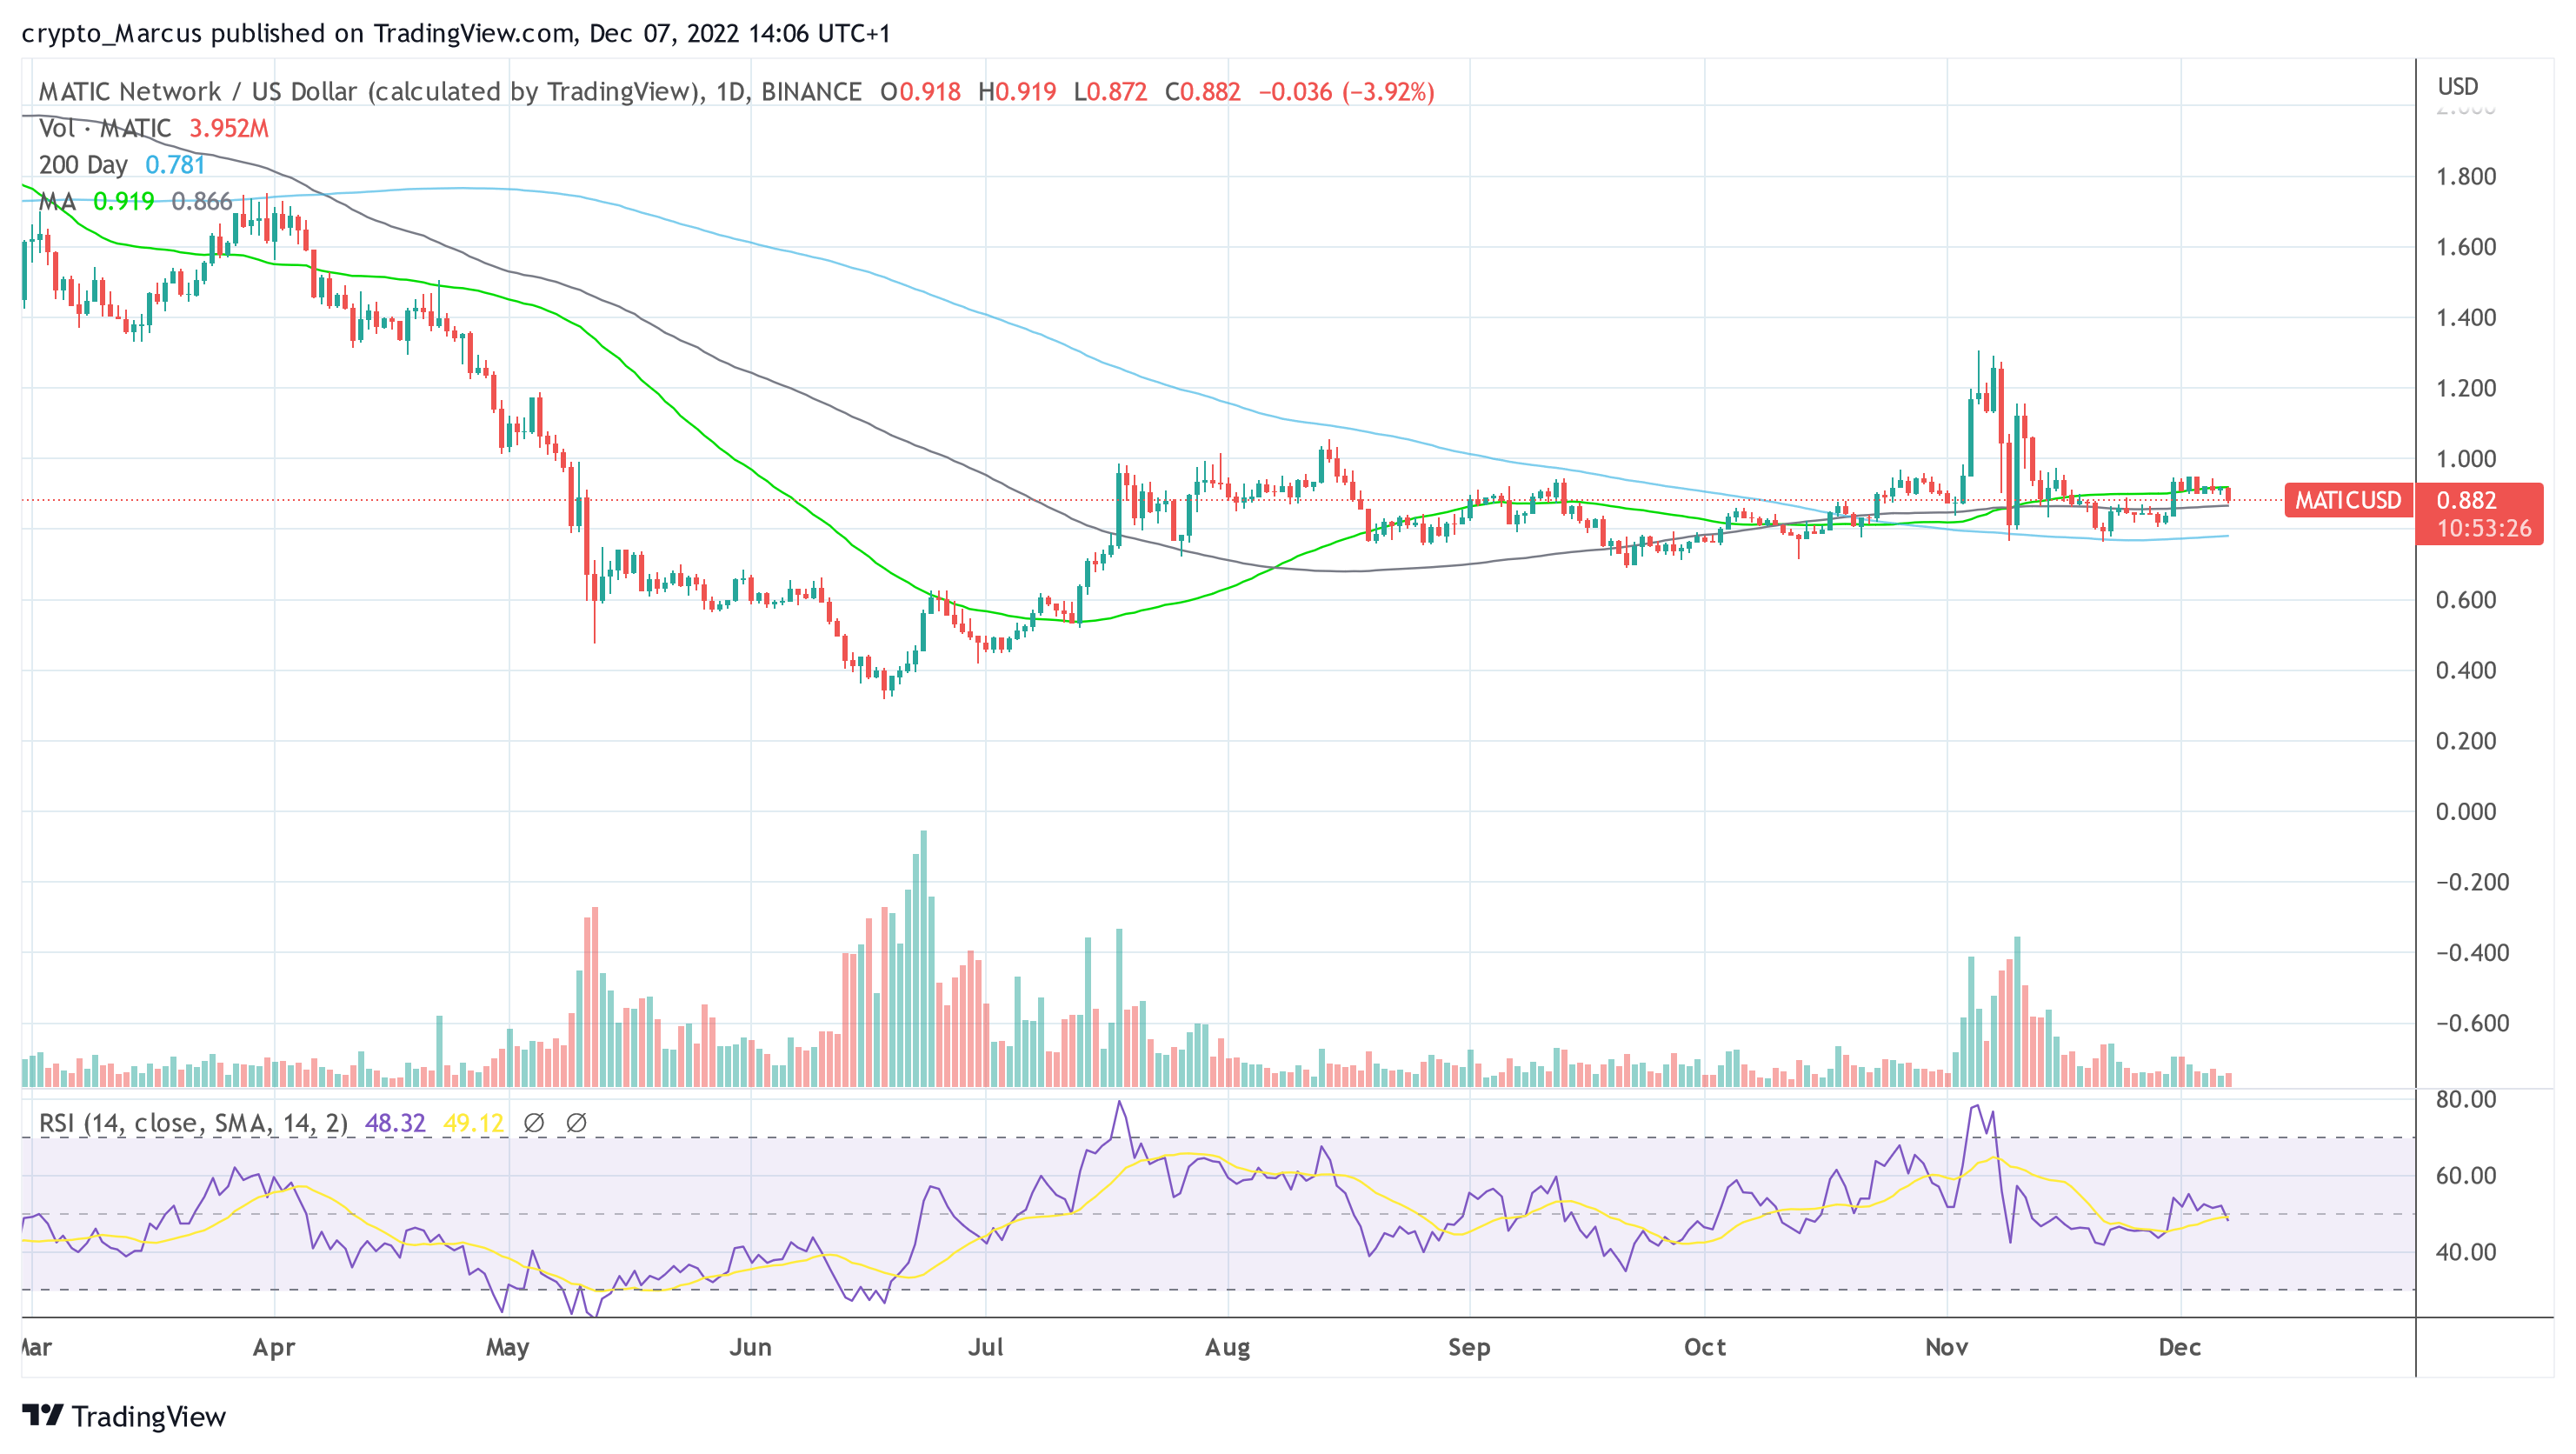Viewport: 2576px width, 1454px height.
Task: Click the 1.400 price axis label
Action: tap(2466, 318)
